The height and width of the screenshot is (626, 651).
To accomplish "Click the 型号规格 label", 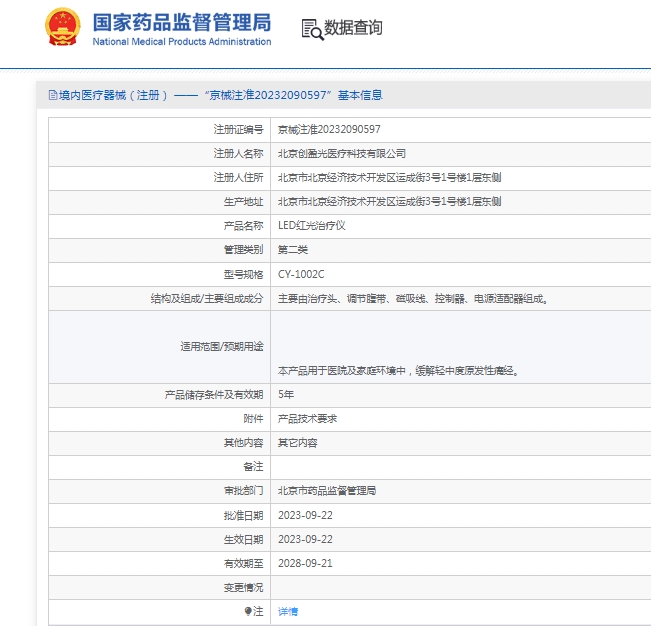I will pyautogui.click(x=243, y=274).
